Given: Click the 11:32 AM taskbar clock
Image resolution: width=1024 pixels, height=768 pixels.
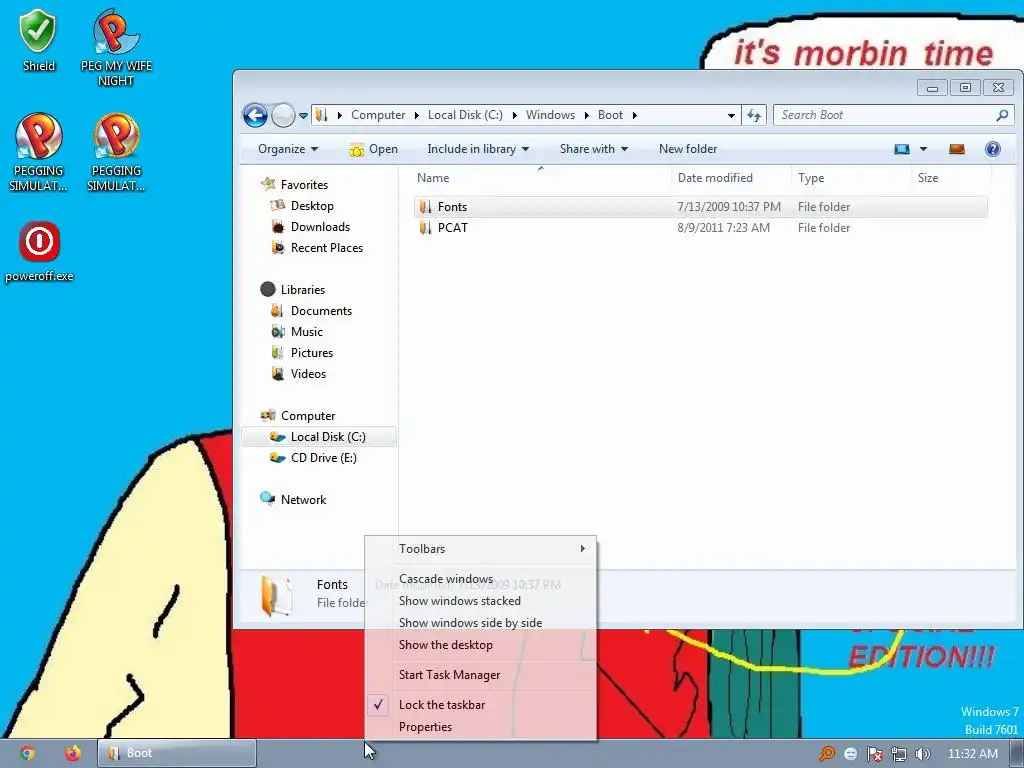Looking at the screenshot, I should coord(972,754).
